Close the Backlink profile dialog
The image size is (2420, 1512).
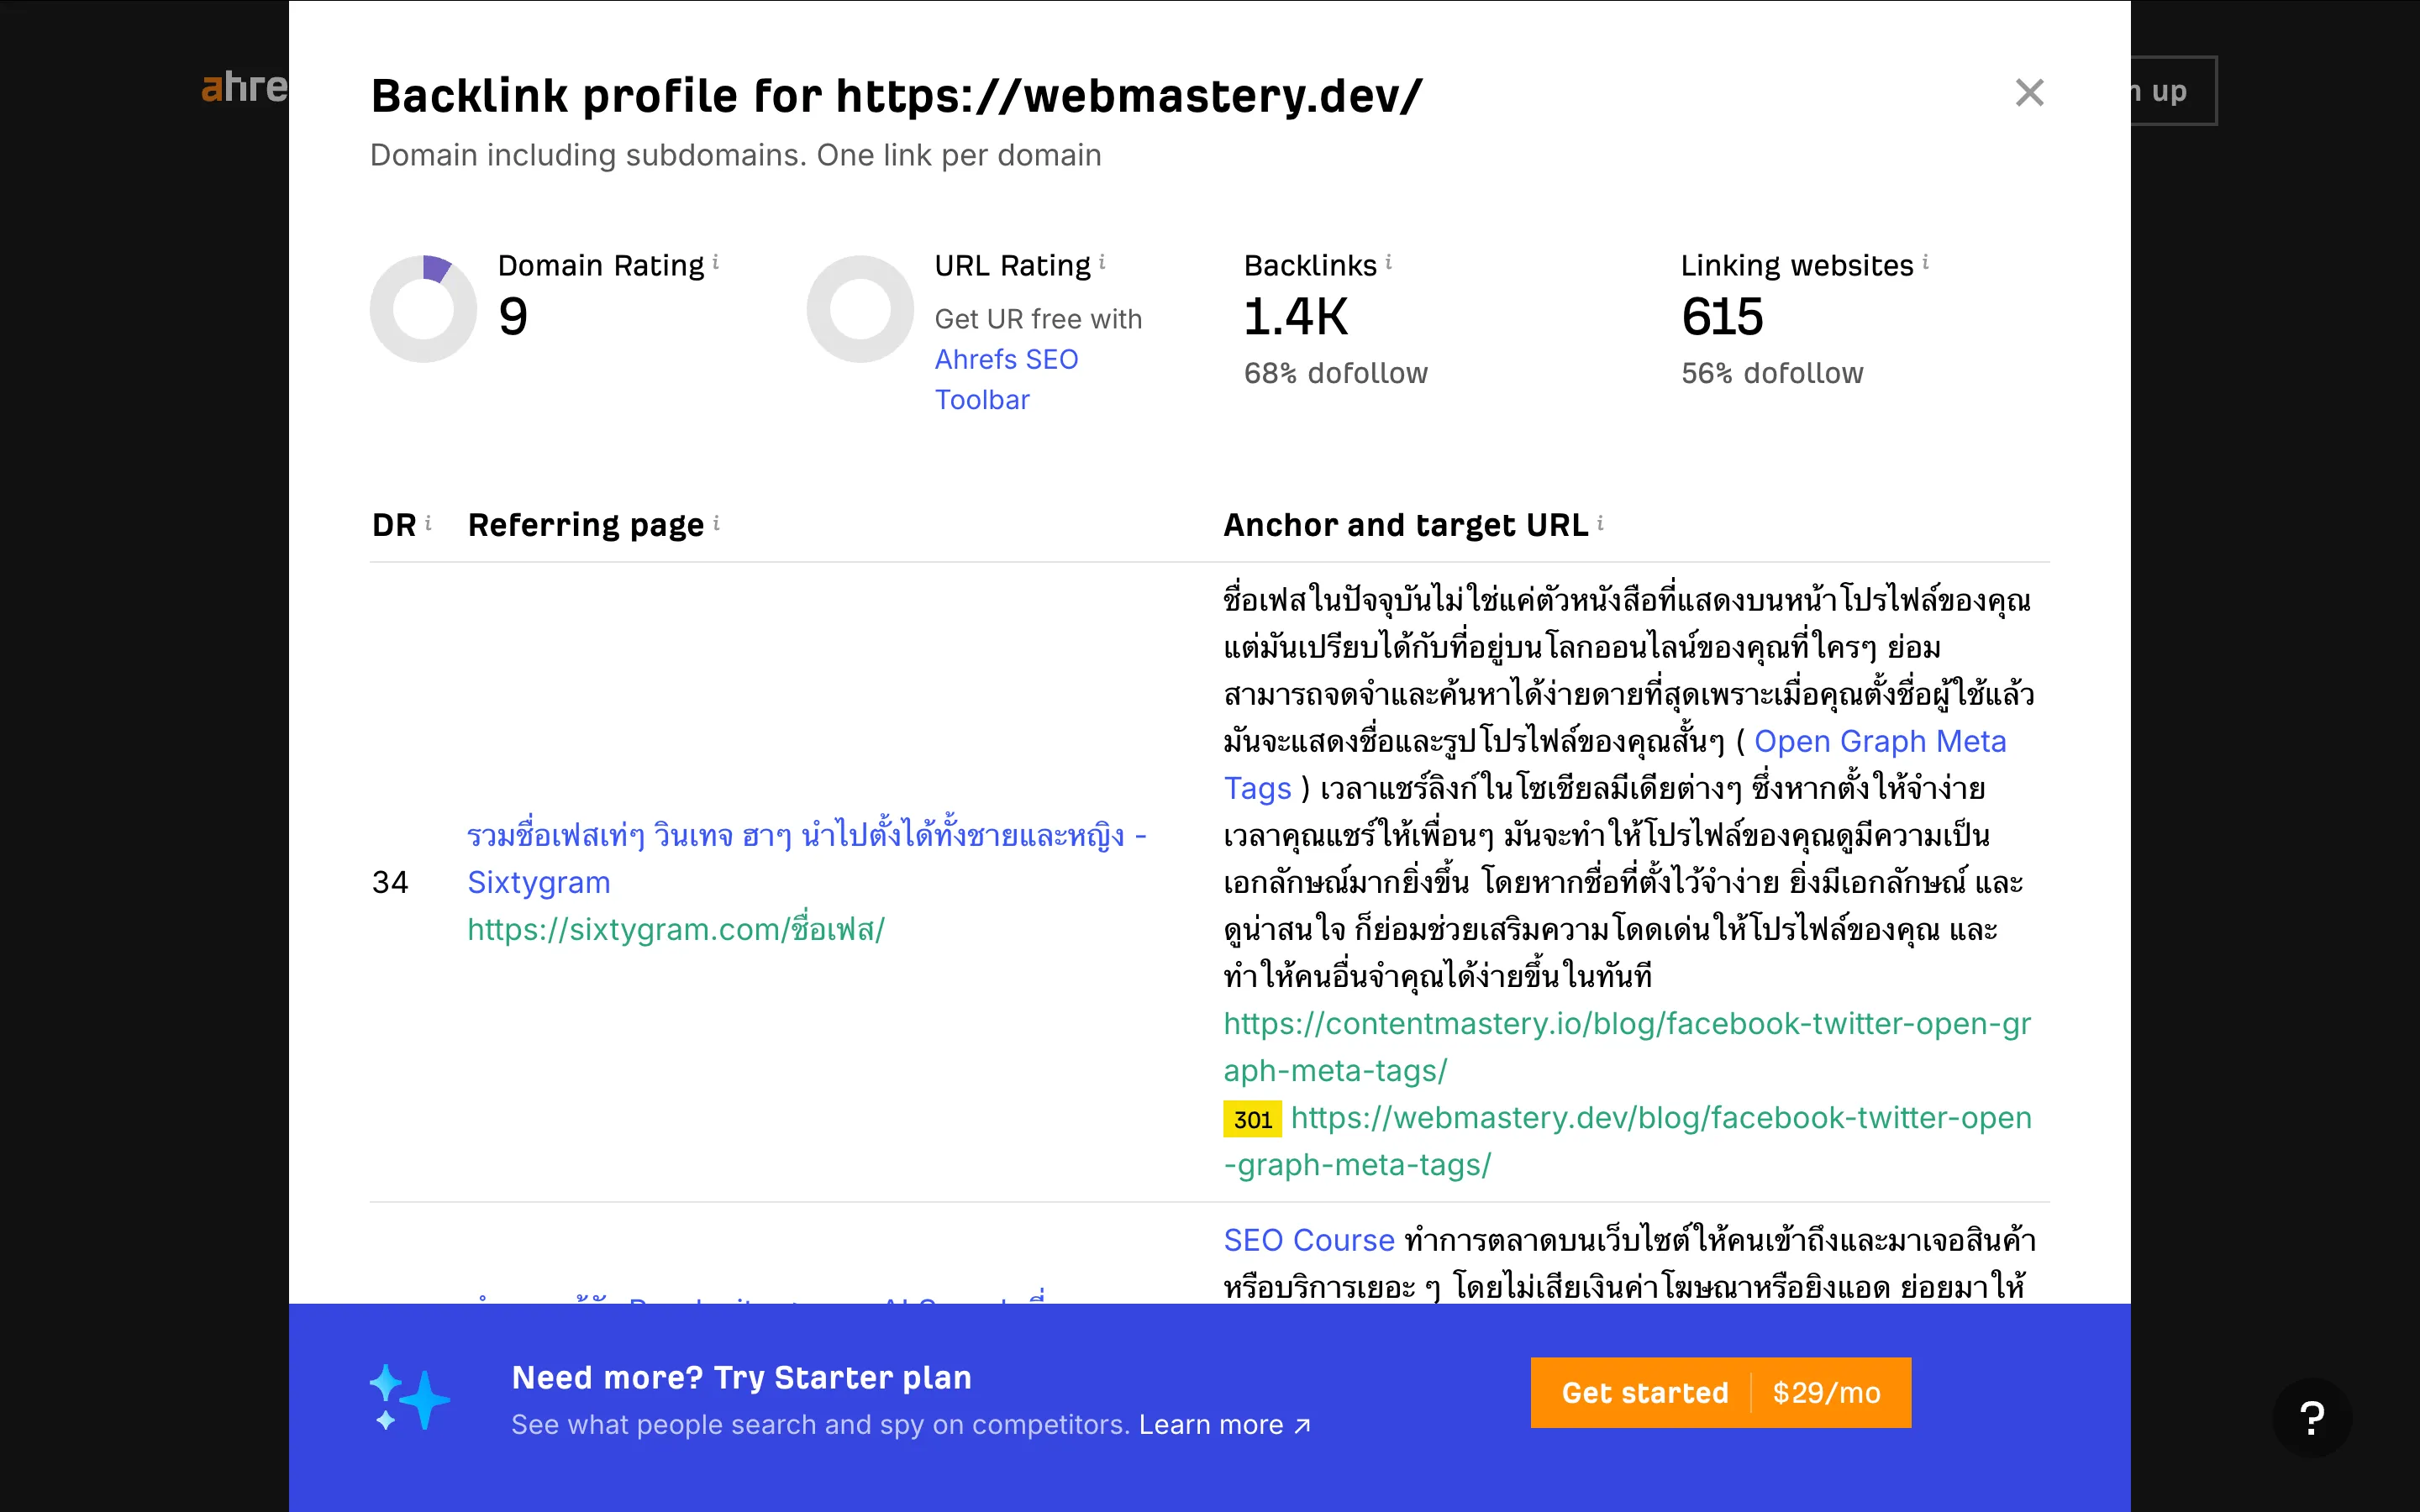coord(2029,92)
